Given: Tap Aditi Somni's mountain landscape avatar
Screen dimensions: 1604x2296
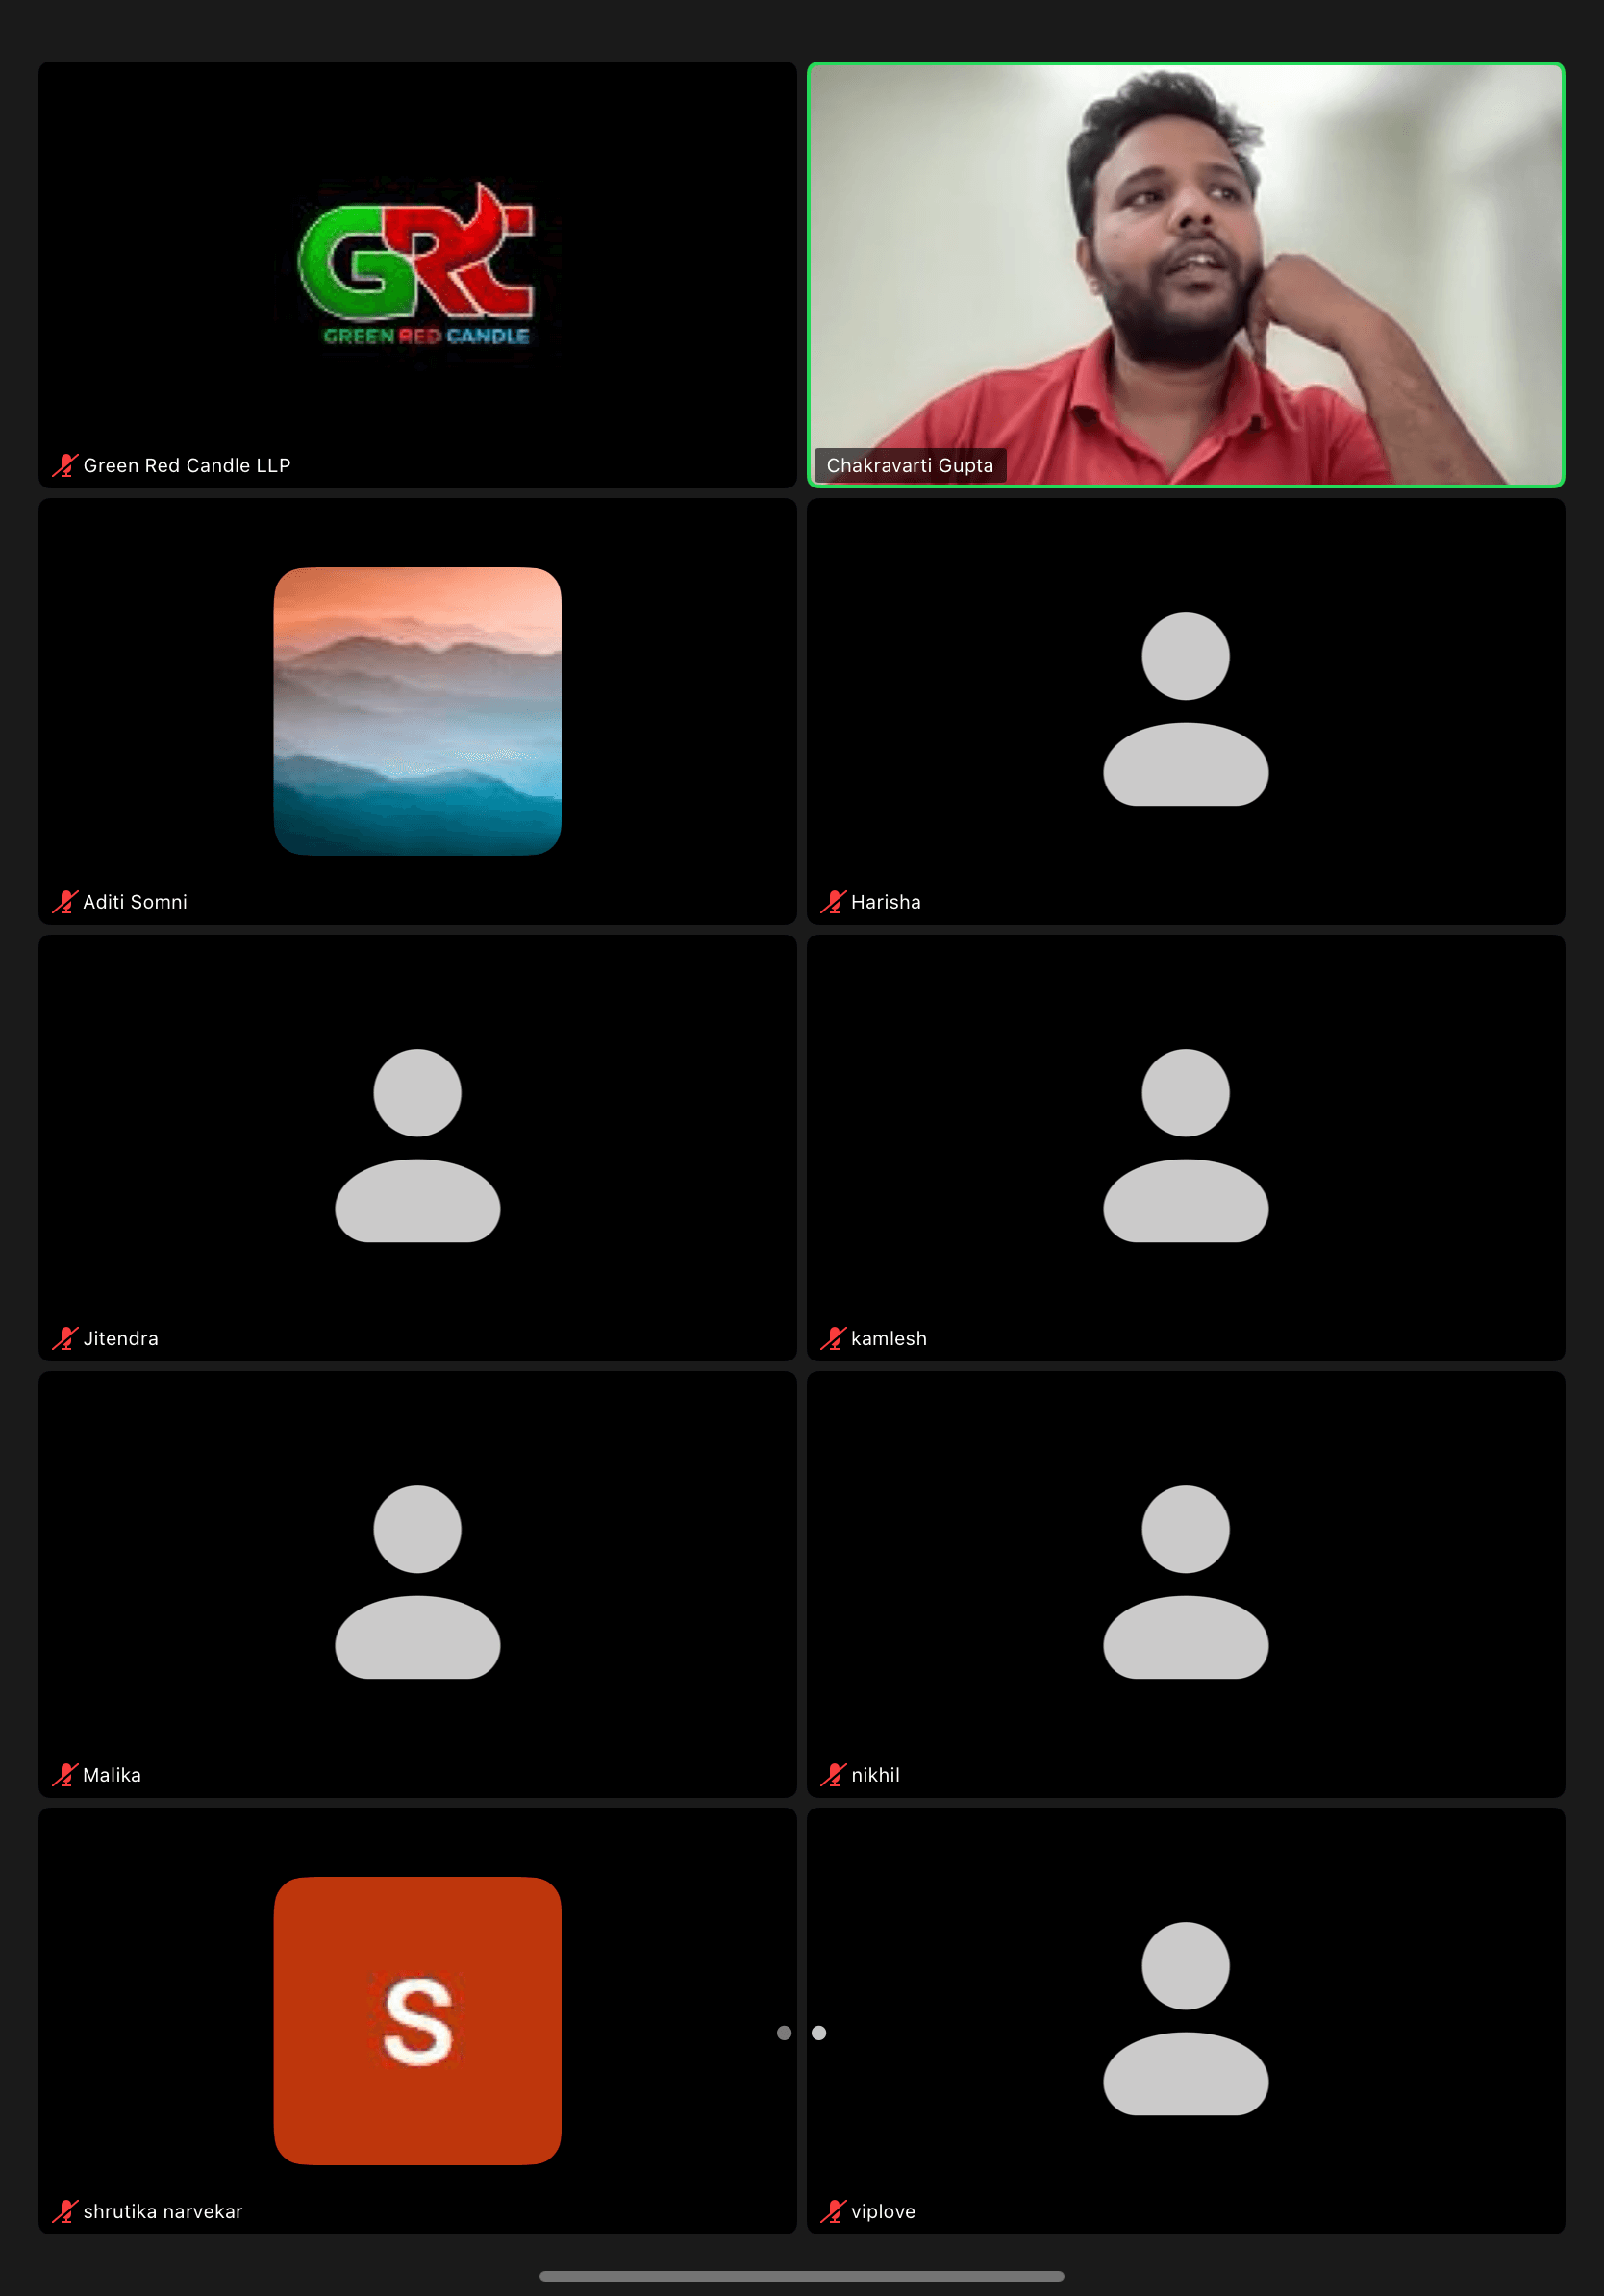Looking at the screenshot, I should (417, 711).
